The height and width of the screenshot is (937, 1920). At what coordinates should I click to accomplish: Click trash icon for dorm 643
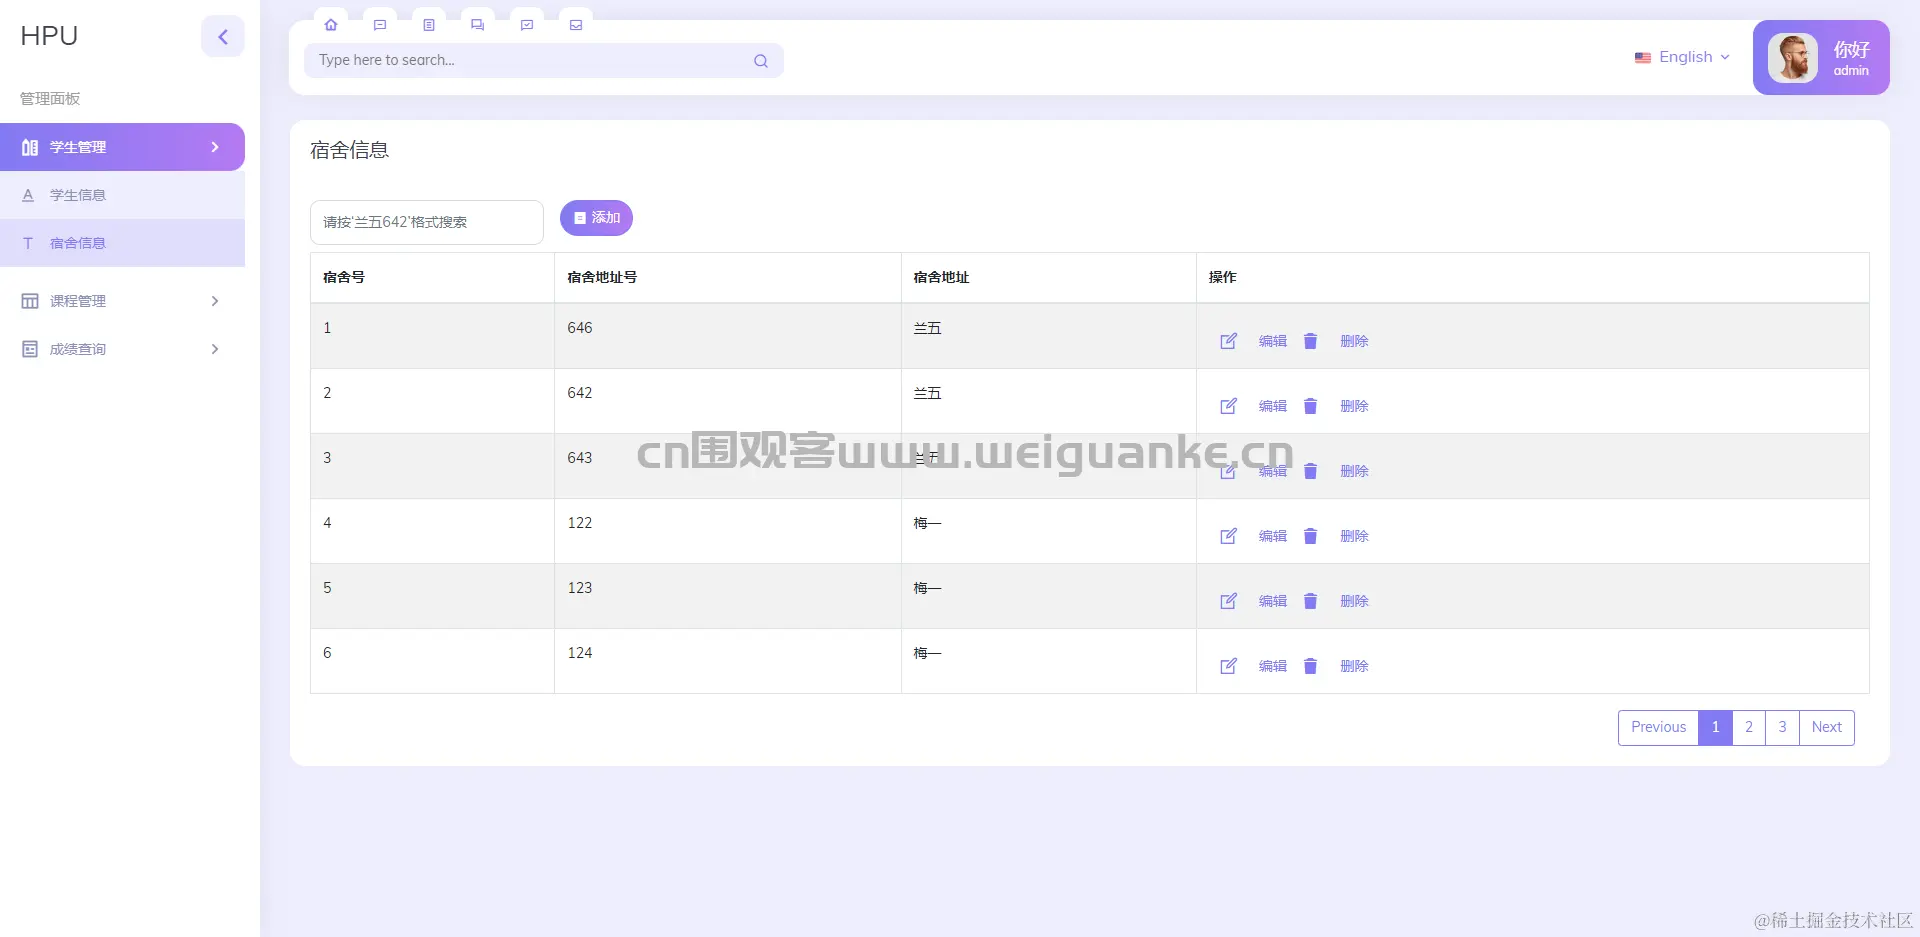click(1310, 471)
